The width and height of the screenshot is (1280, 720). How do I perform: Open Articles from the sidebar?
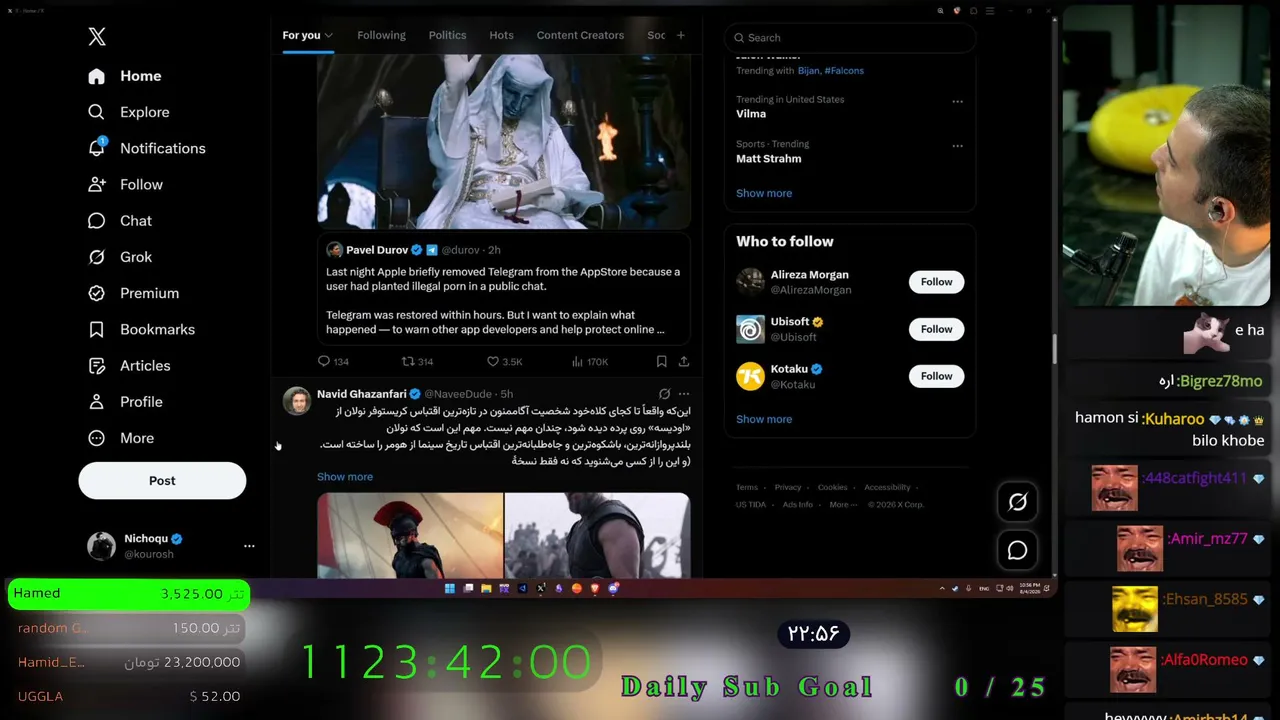129,366
